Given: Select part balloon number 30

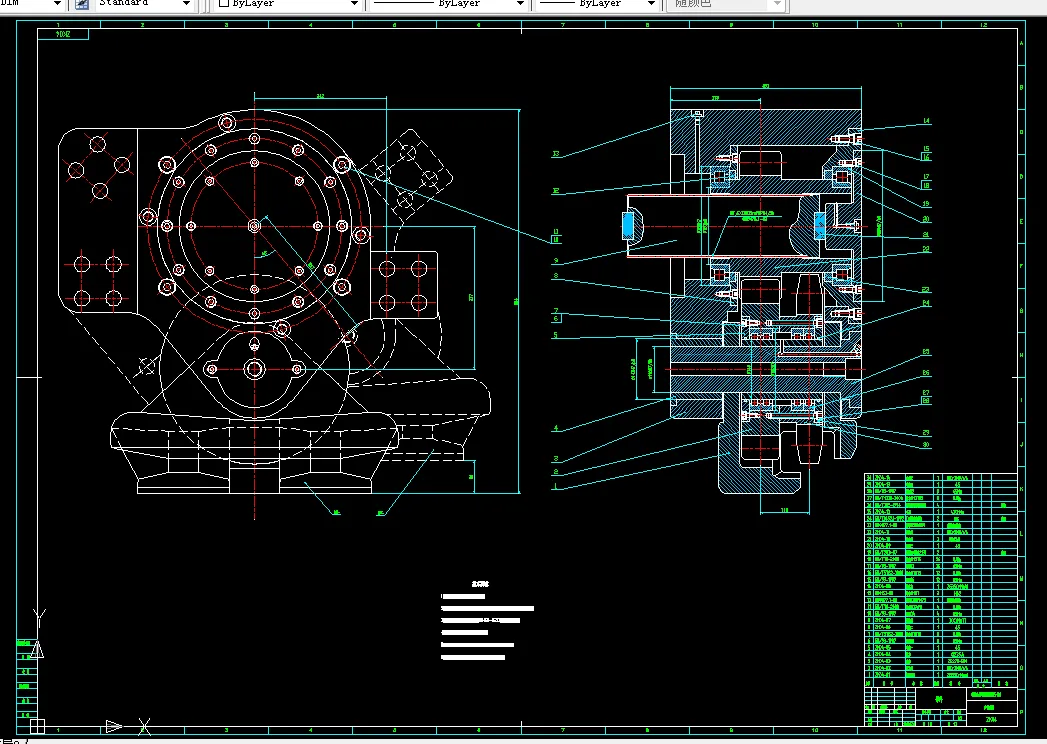Looking at the screenshot, I should pyautogui.click(x=926, y=444).
